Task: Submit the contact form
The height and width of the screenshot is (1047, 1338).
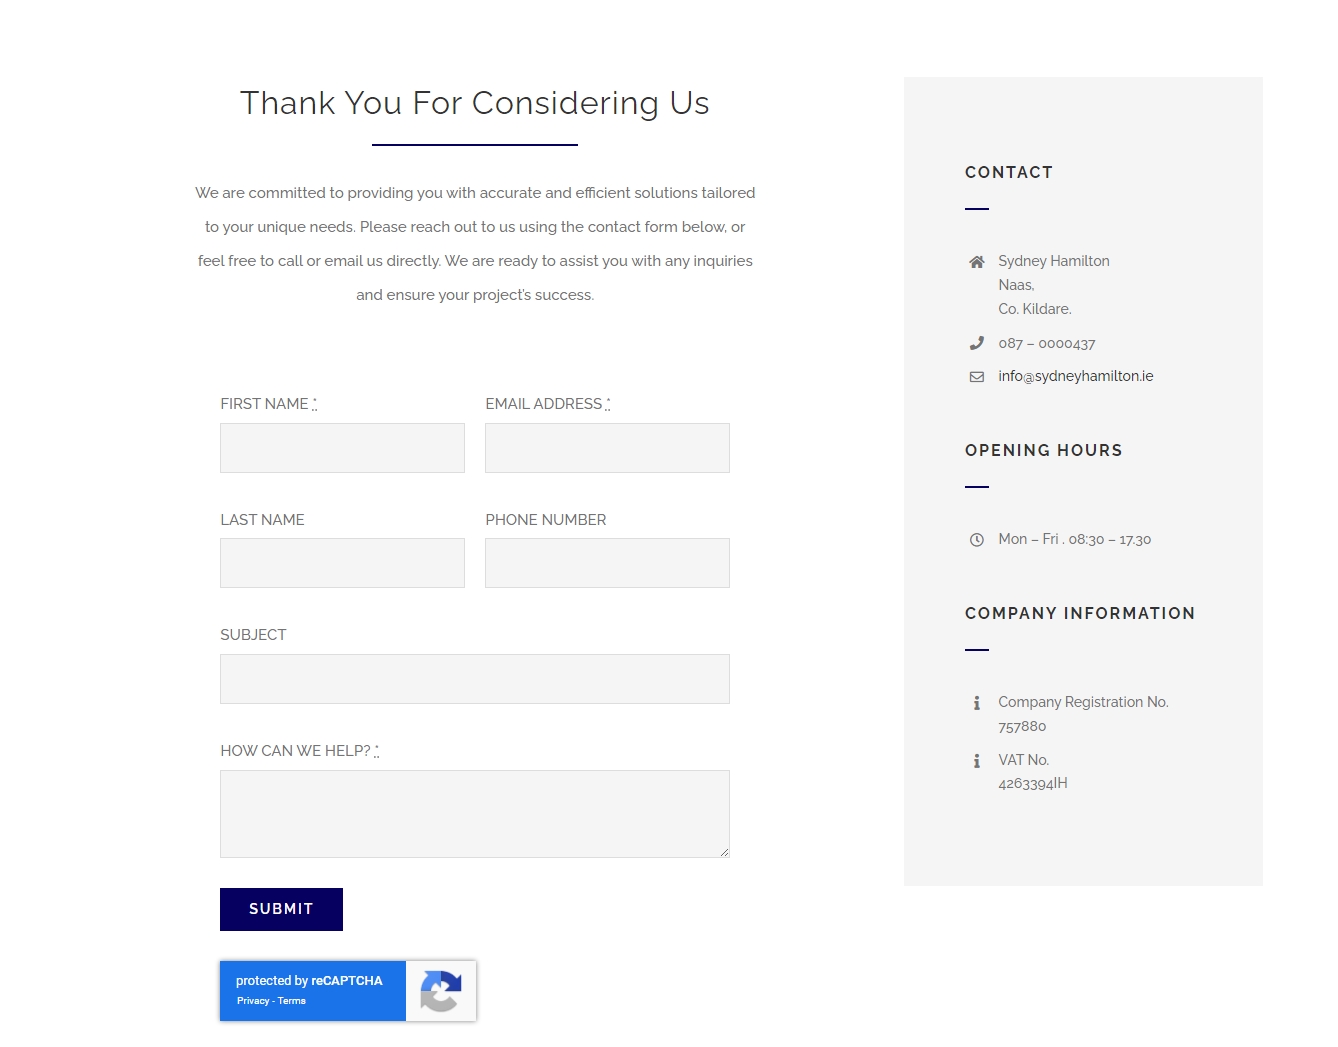Action: (281, 909)
